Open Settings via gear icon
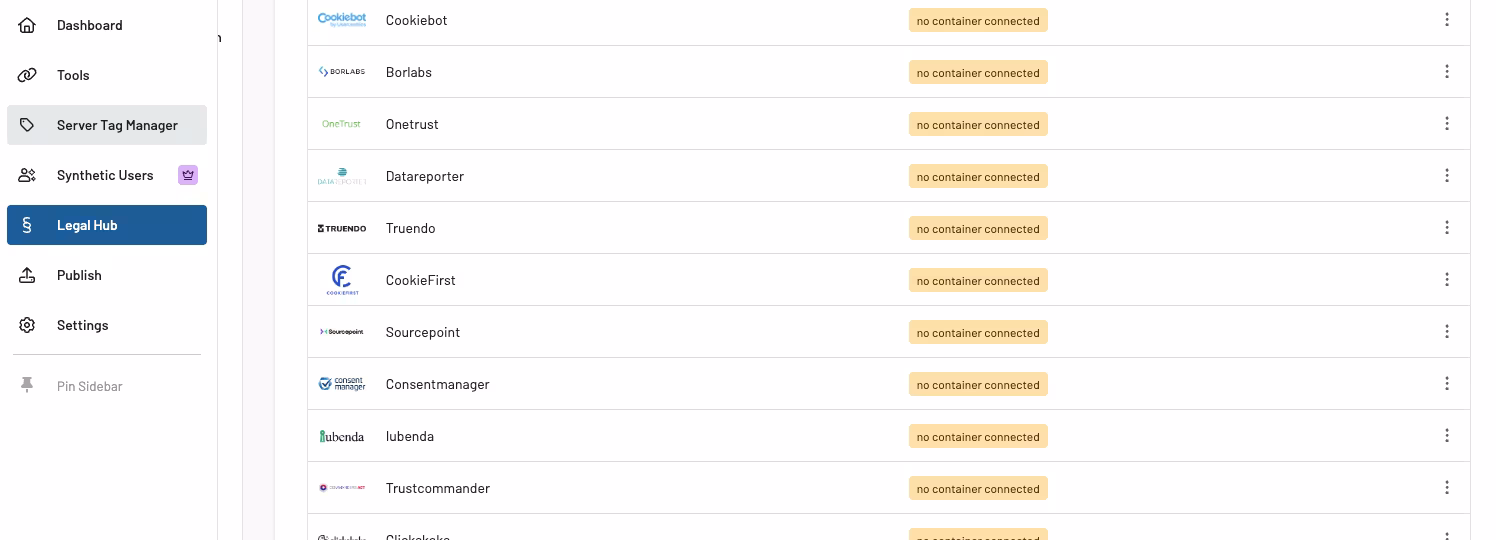The image size is (1496, 540). pyautogui.click(x=27, y=325)
